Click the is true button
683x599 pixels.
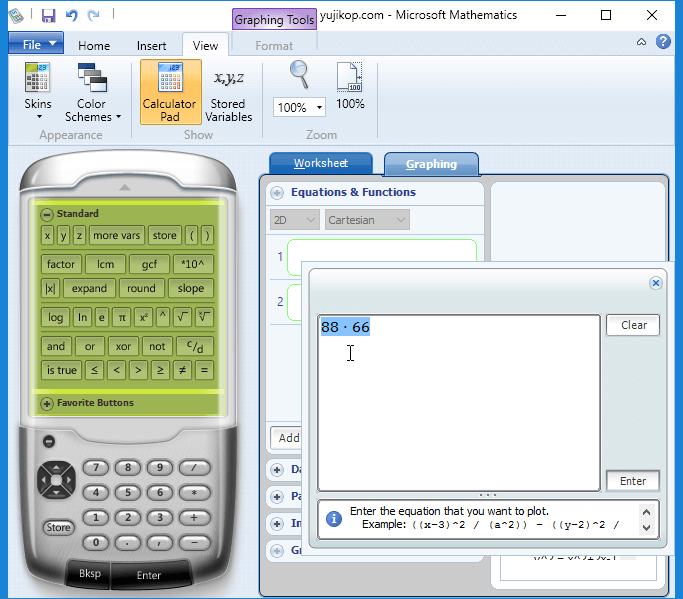pos(61,371)
